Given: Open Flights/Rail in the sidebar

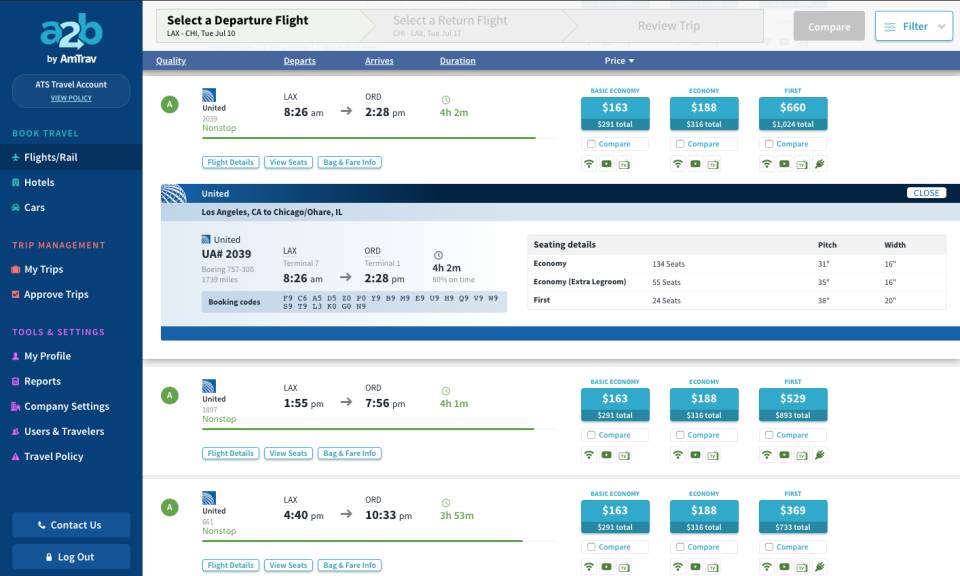Looking at the screenshot, I should [71, 157].
